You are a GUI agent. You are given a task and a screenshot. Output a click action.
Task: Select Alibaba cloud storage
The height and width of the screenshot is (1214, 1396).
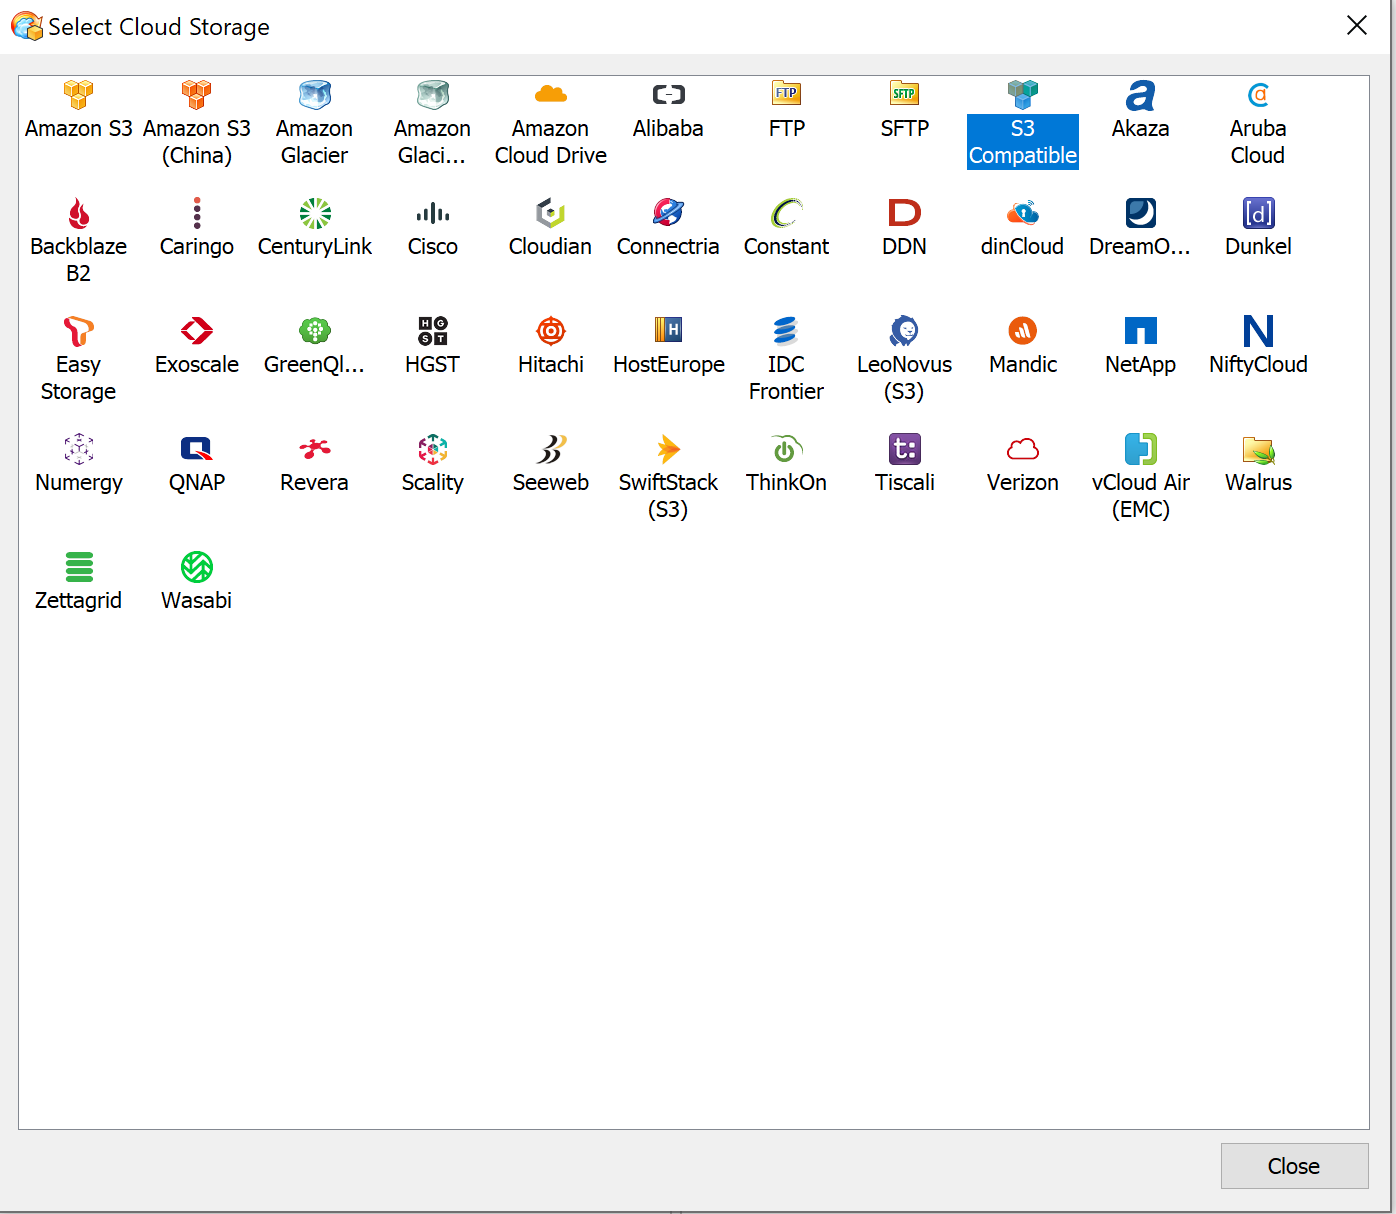[668, 95]
